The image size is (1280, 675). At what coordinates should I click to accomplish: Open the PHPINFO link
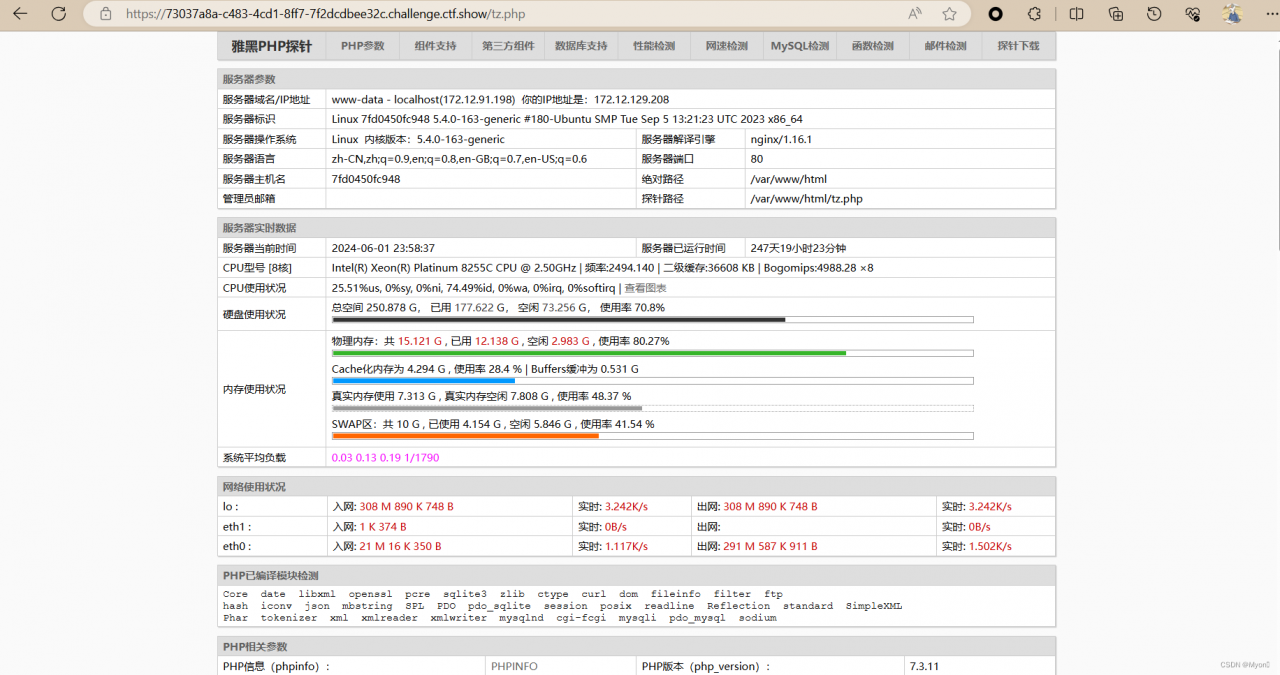[514, 666]
